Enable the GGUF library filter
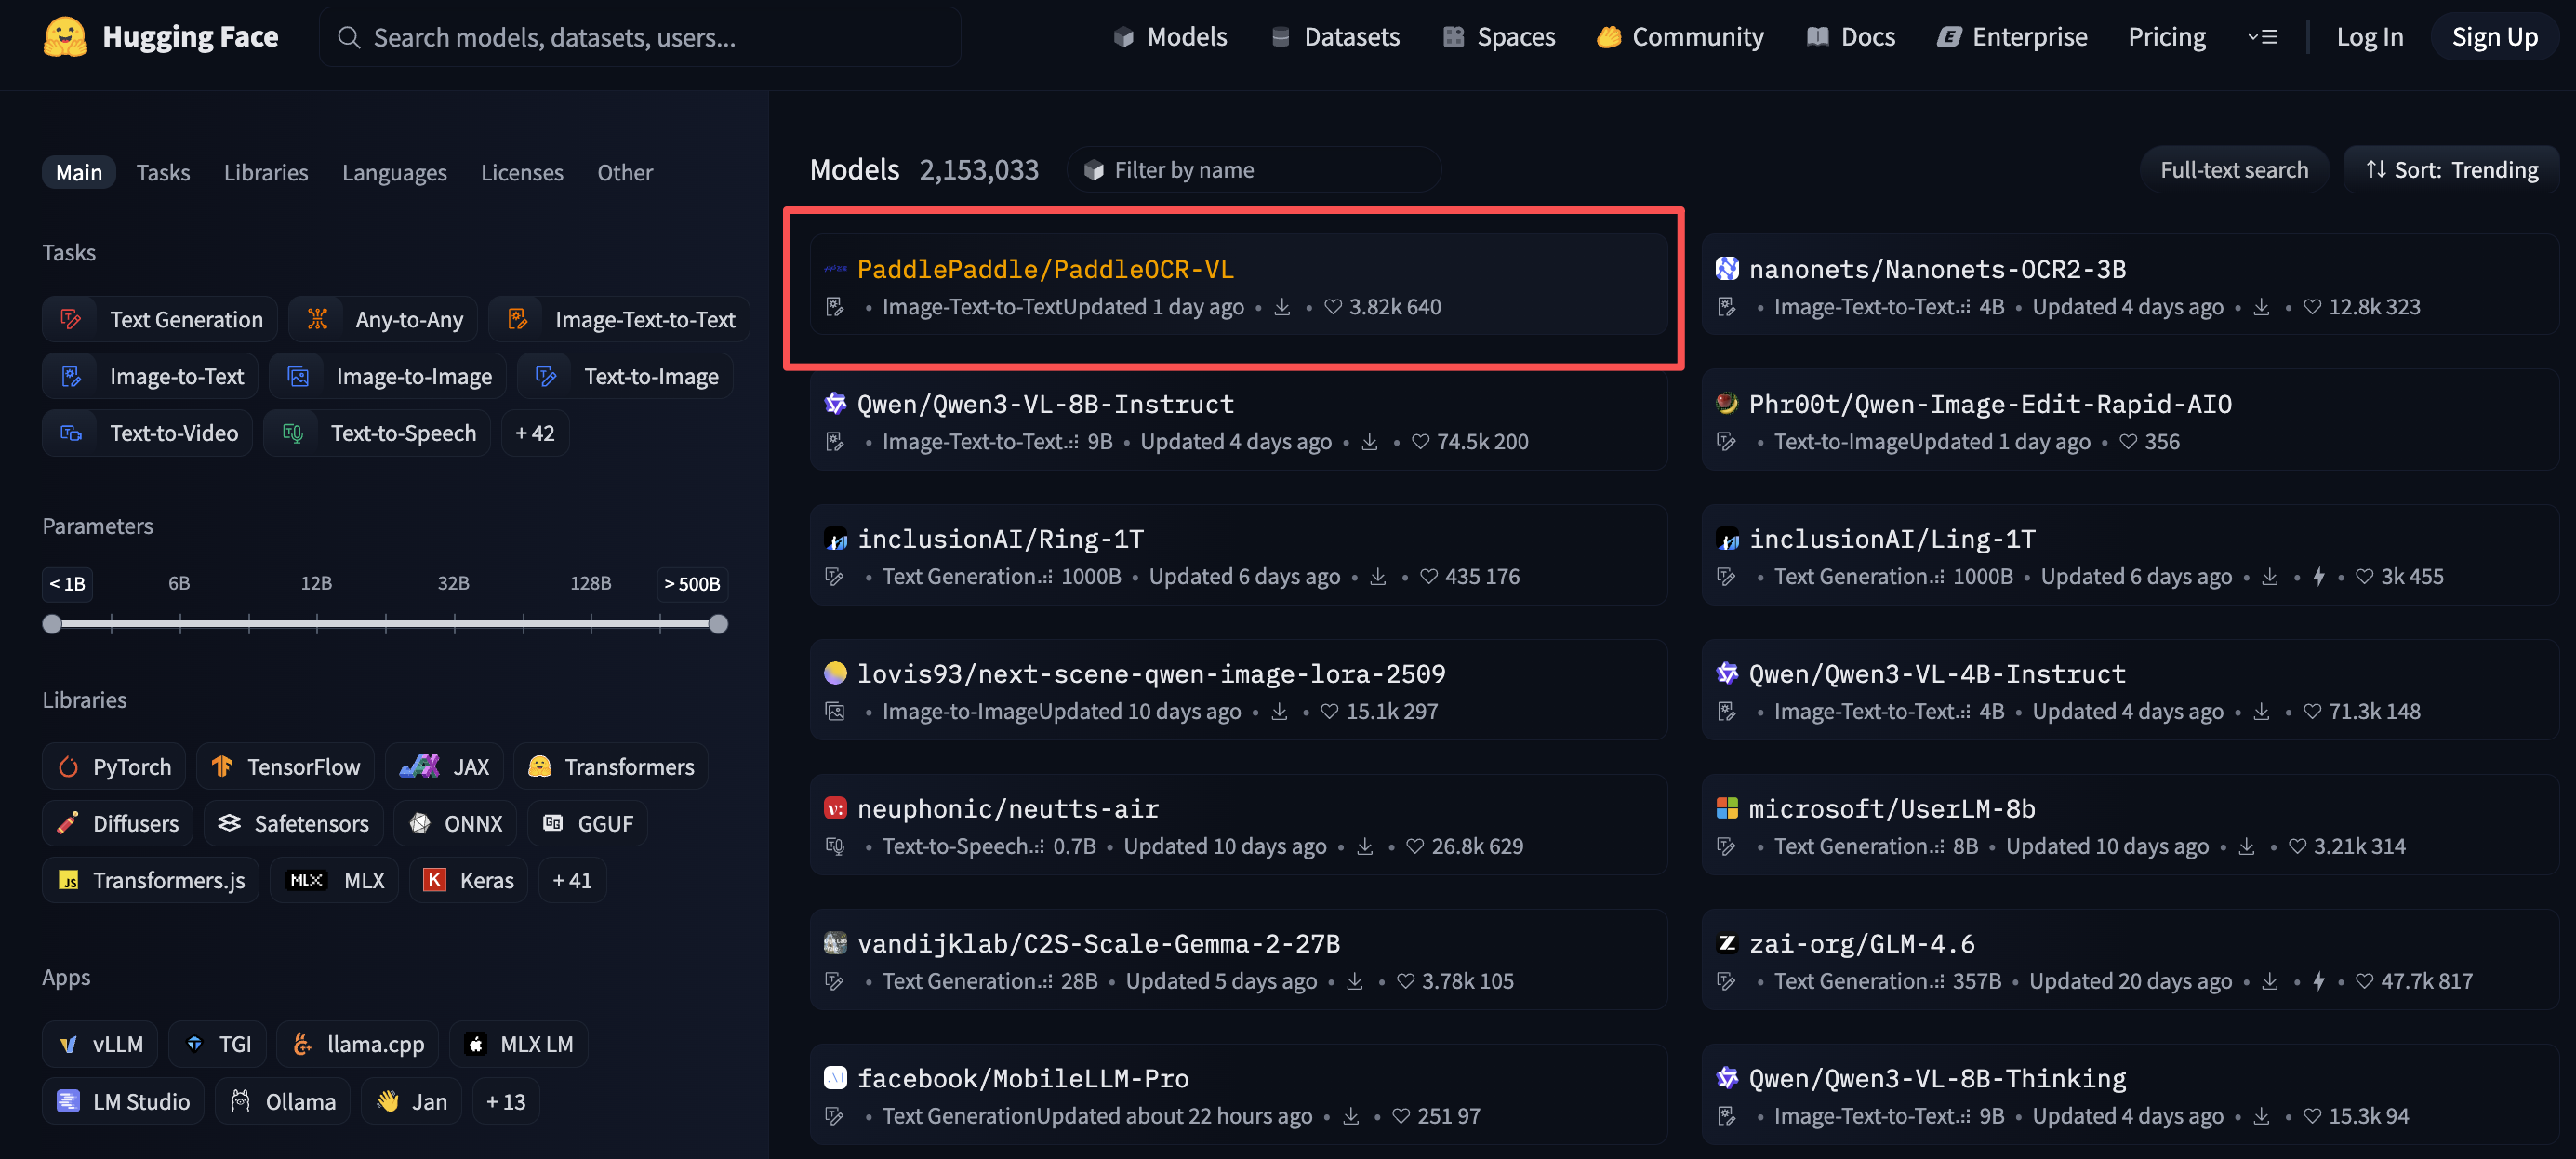Viewport: 2576px width, 1159px height. click(x=588, y=823)
